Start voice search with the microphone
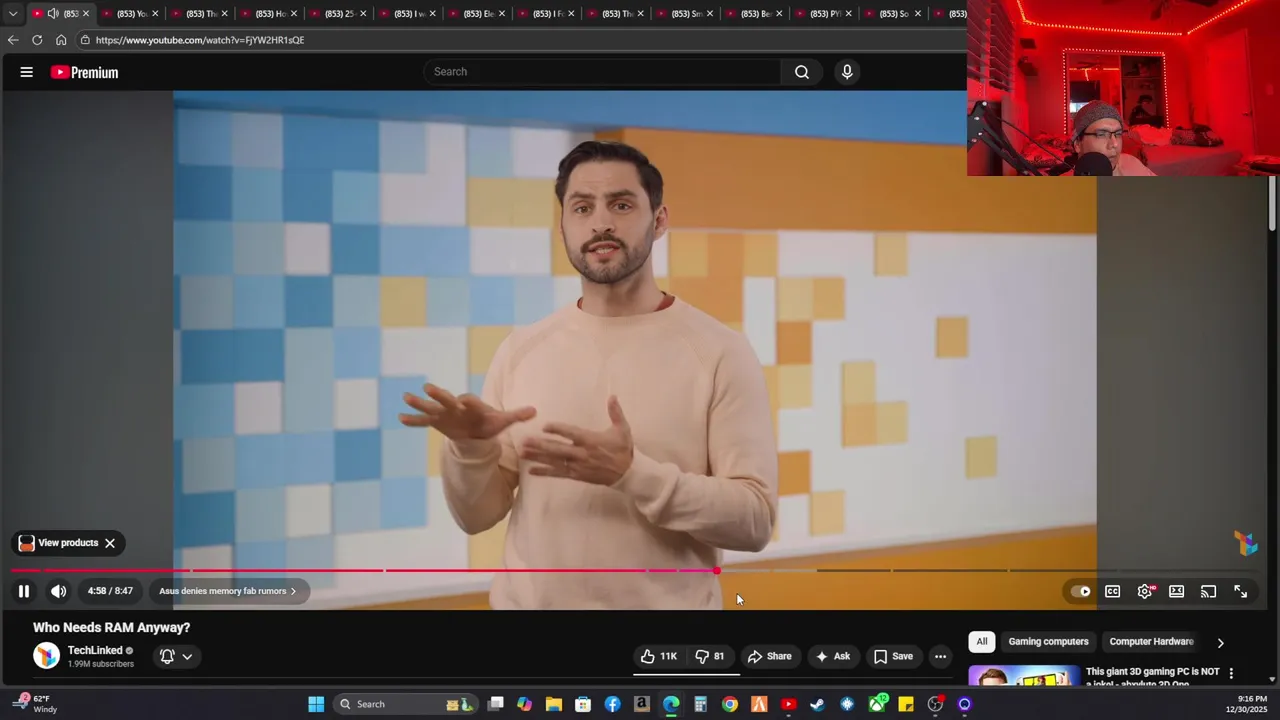This screenshot has height=720, width=1280. pos(847,72)
